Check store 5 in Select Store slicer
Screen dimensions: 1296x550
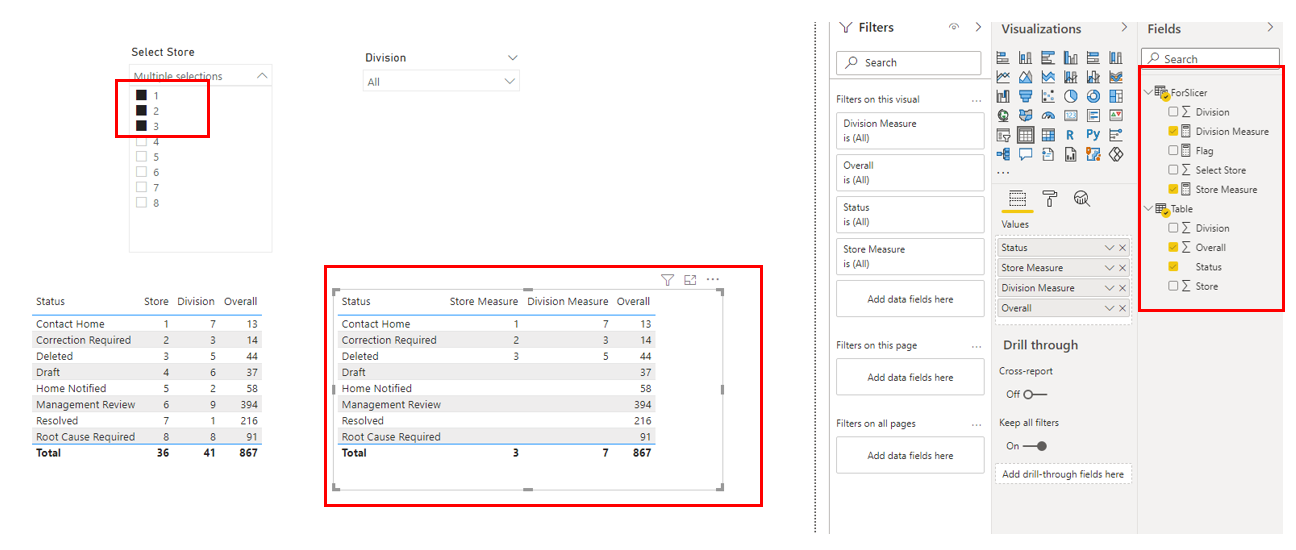coord(141,157)
